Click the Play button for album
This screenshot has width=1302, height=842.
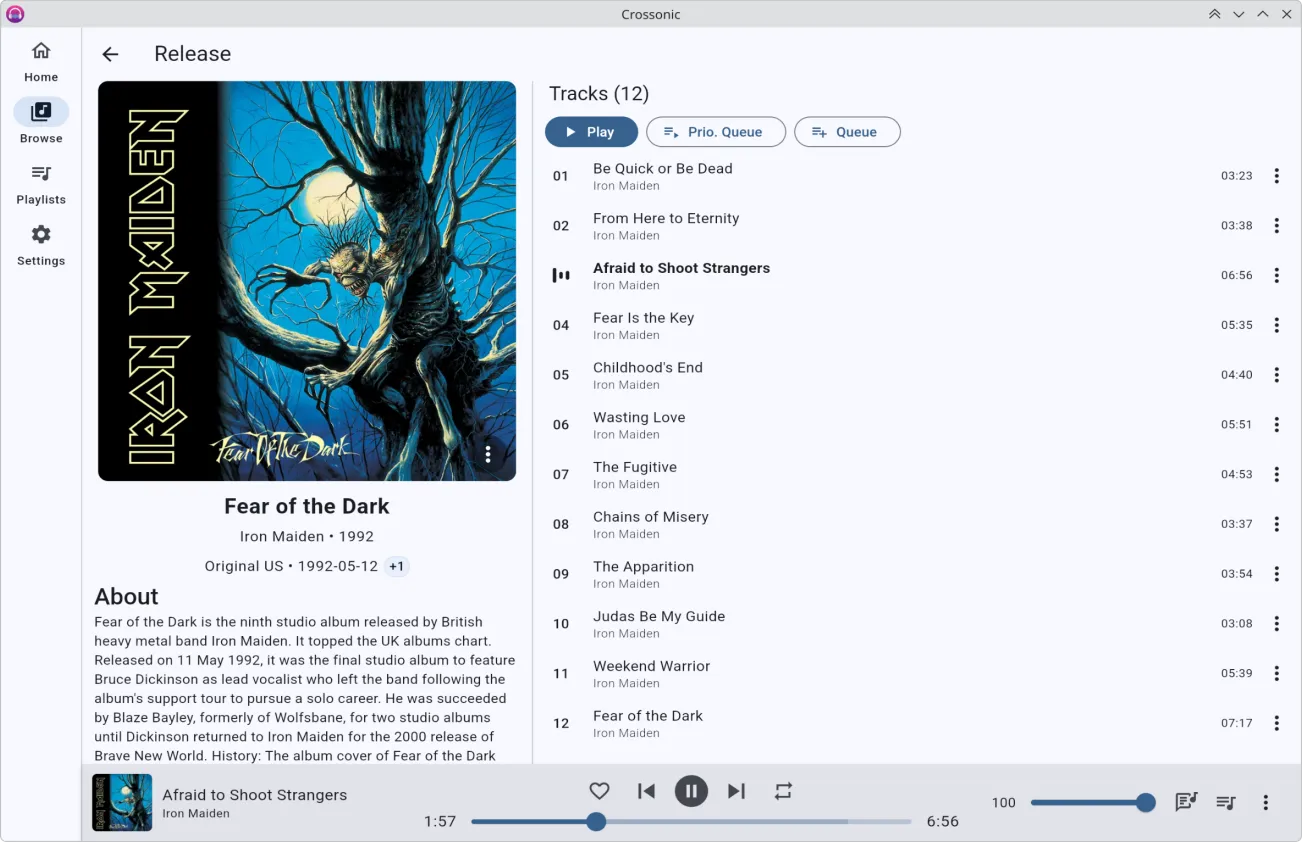(591, 132)
